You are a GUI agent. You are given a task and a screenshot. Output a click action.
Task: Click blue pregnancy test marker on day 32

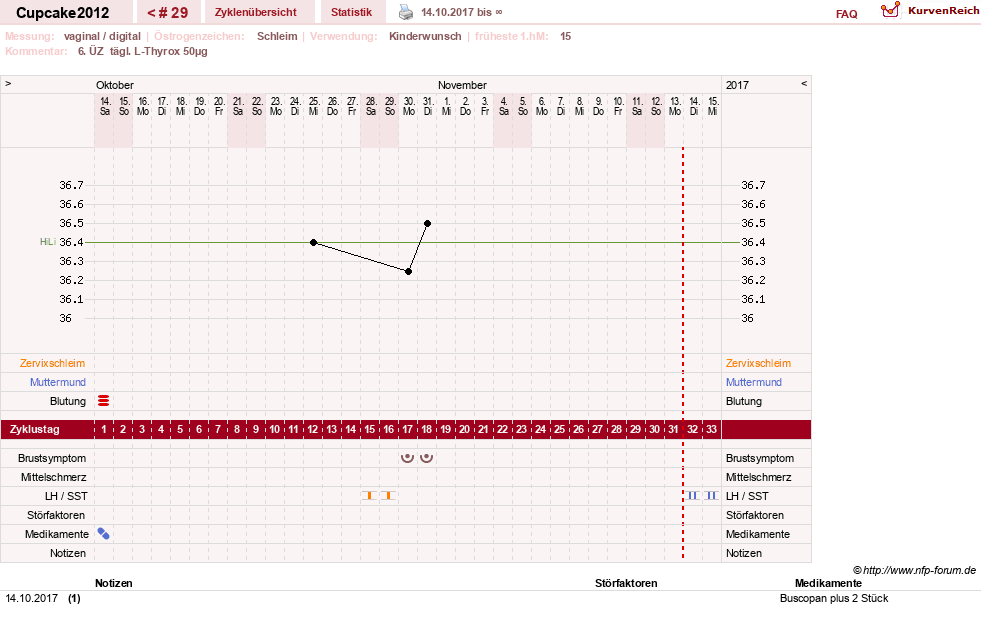[693, 496]
